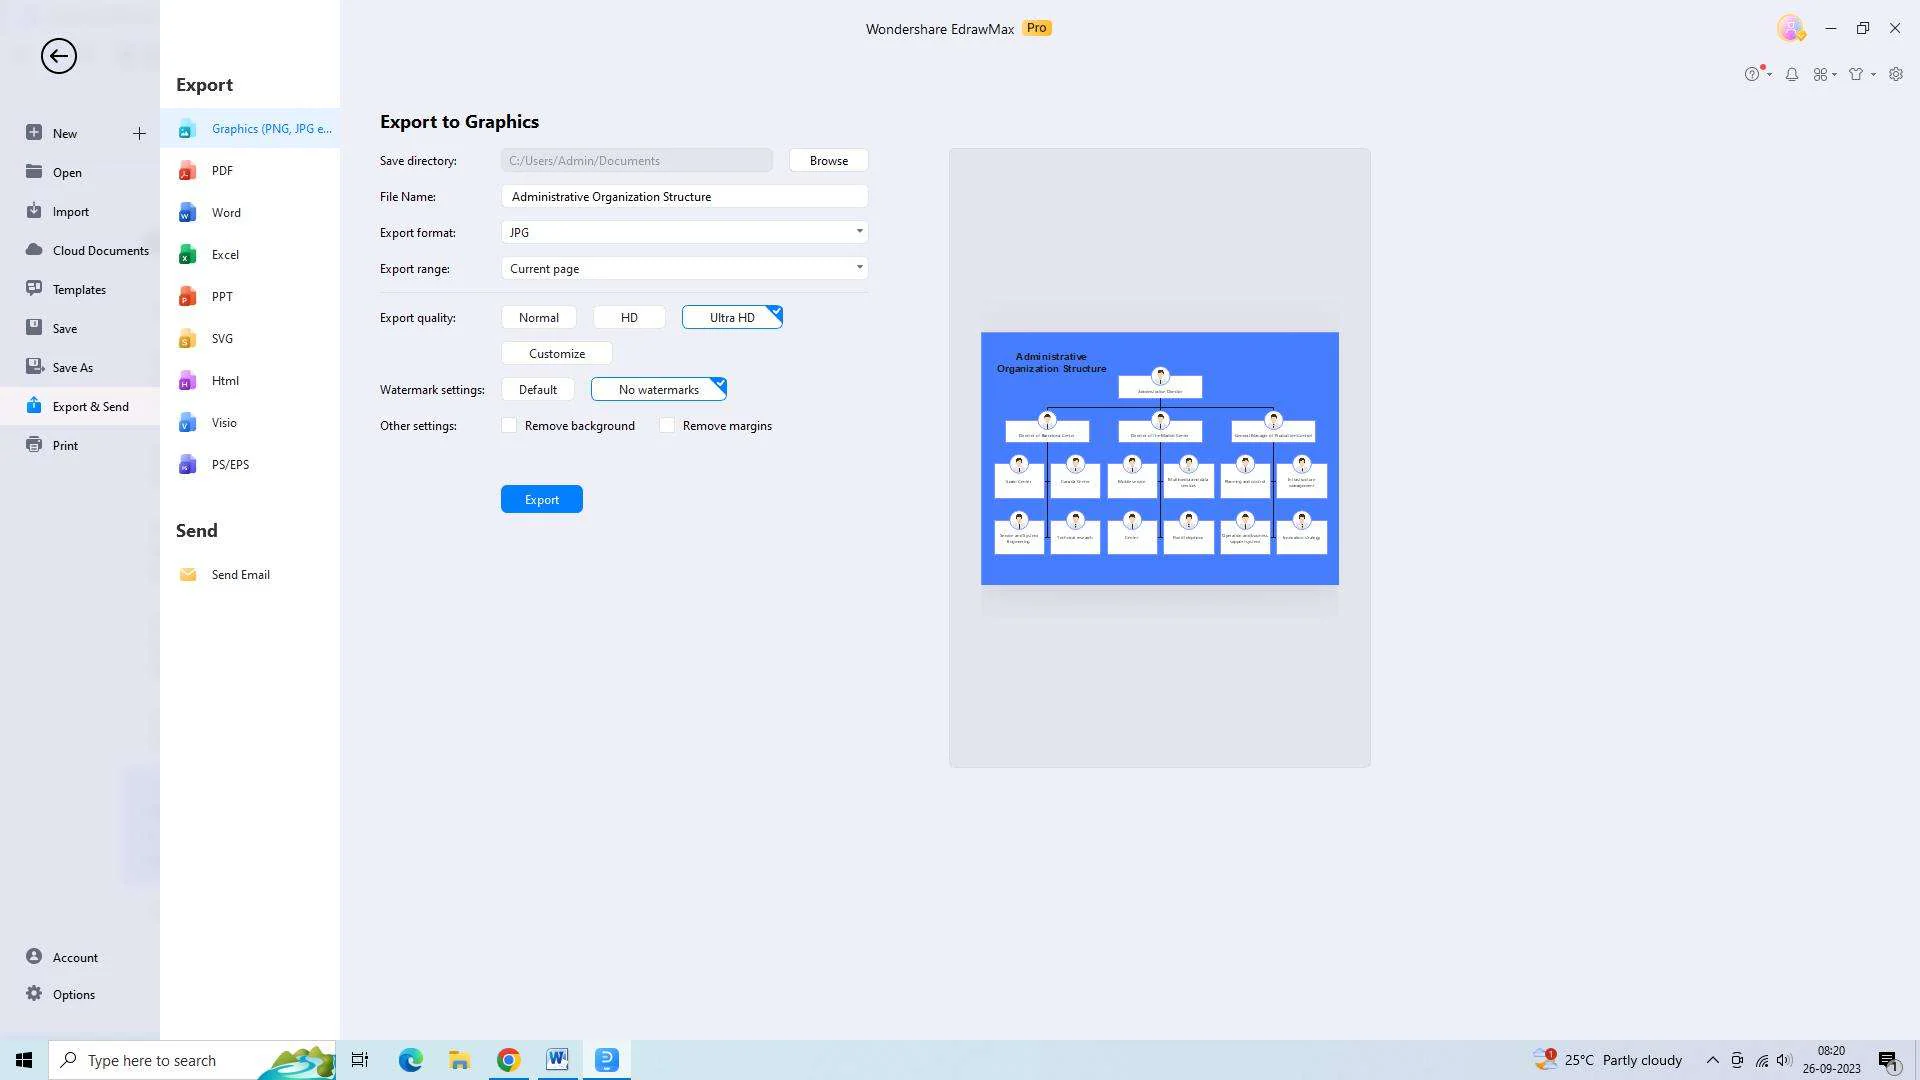This screenshot has height=1080, width=1920.
Task: Tick the Remove margins checkbox
Action: click(667, 426)
